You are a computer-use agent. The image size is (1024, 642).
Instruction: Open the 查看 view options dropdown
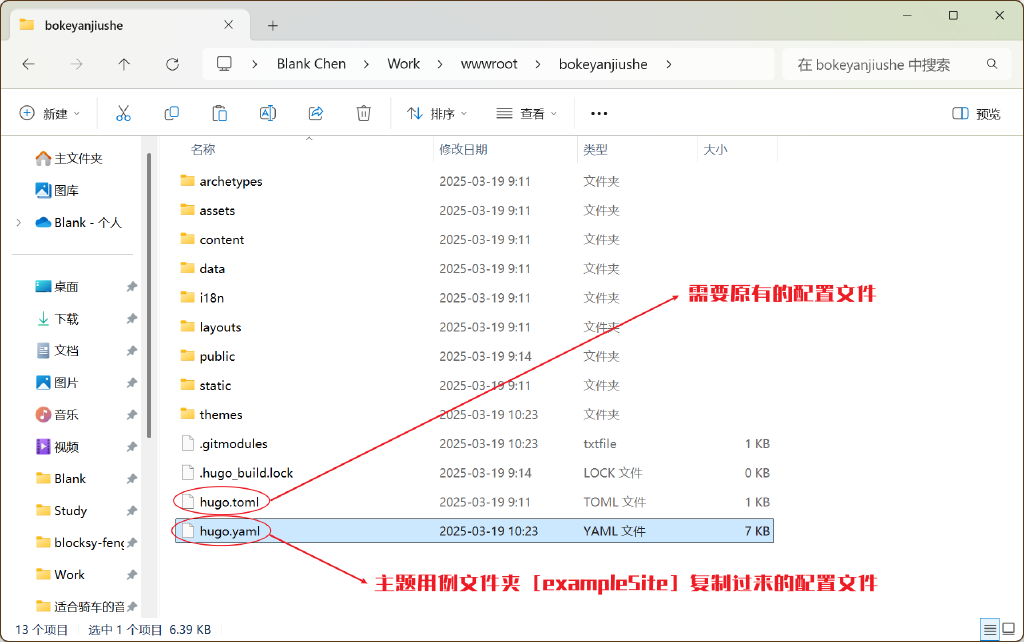click(x=526, y=113)
